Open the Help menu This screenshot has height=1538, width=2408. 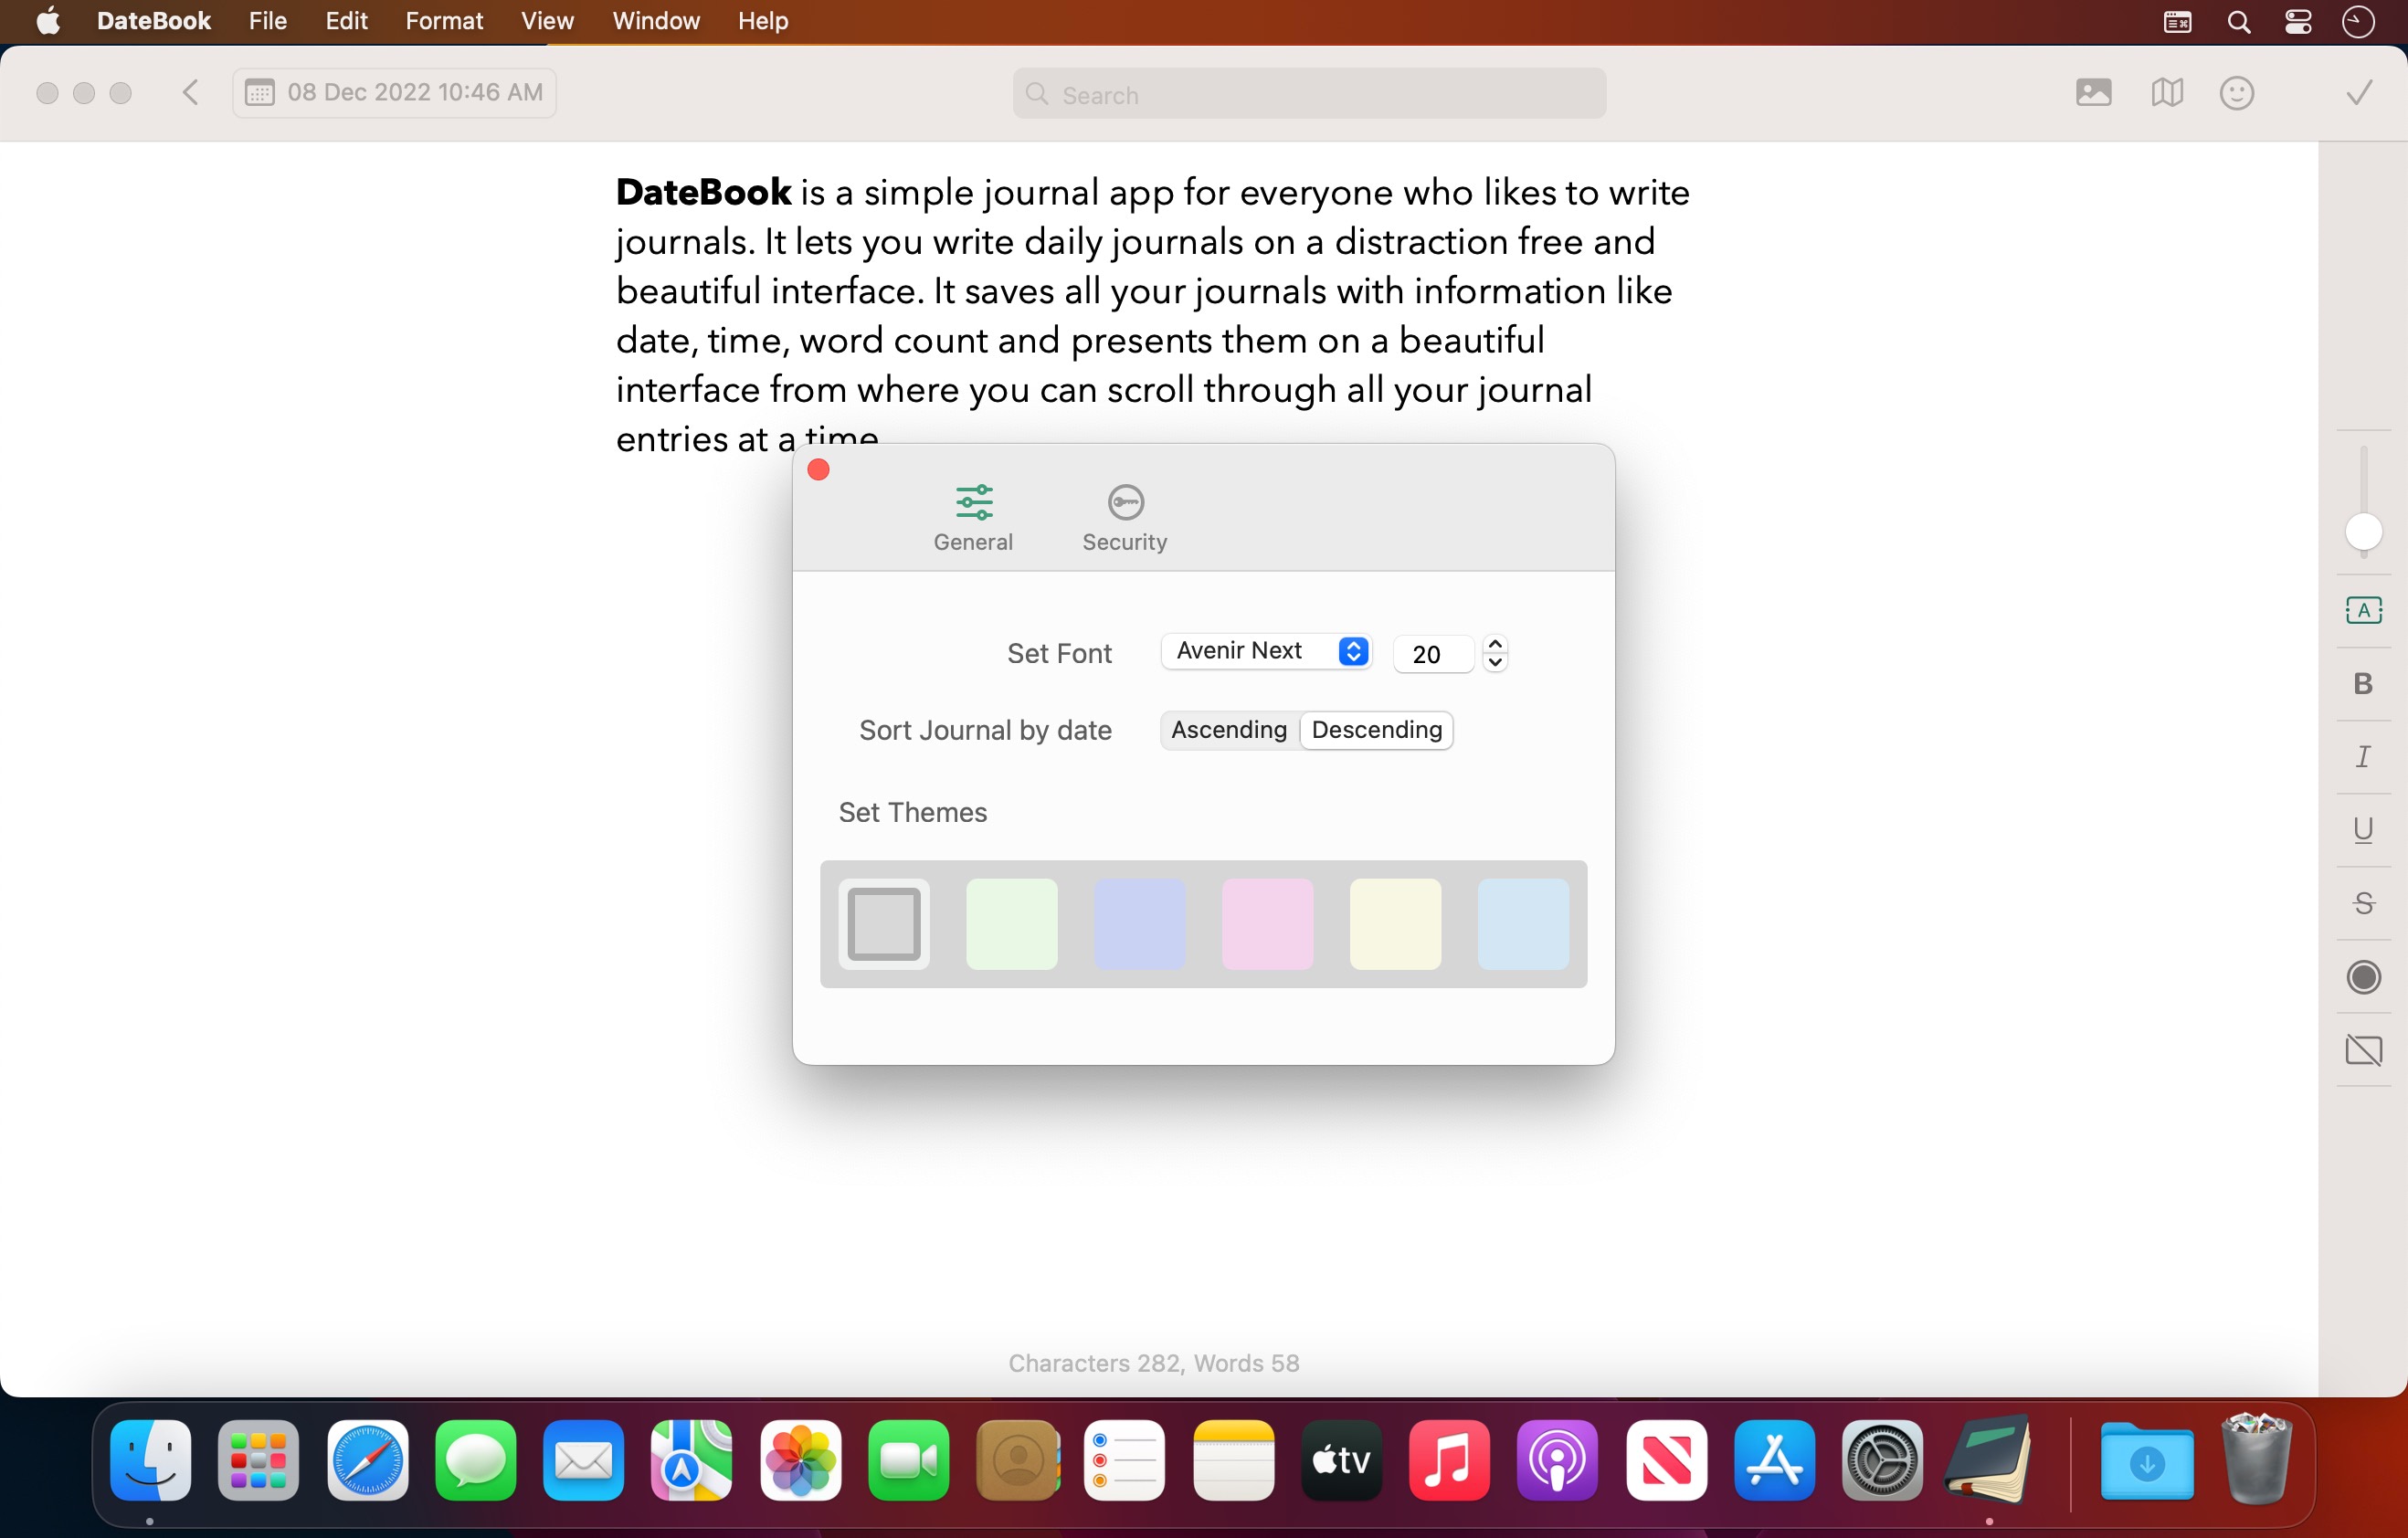click(763, 21)
